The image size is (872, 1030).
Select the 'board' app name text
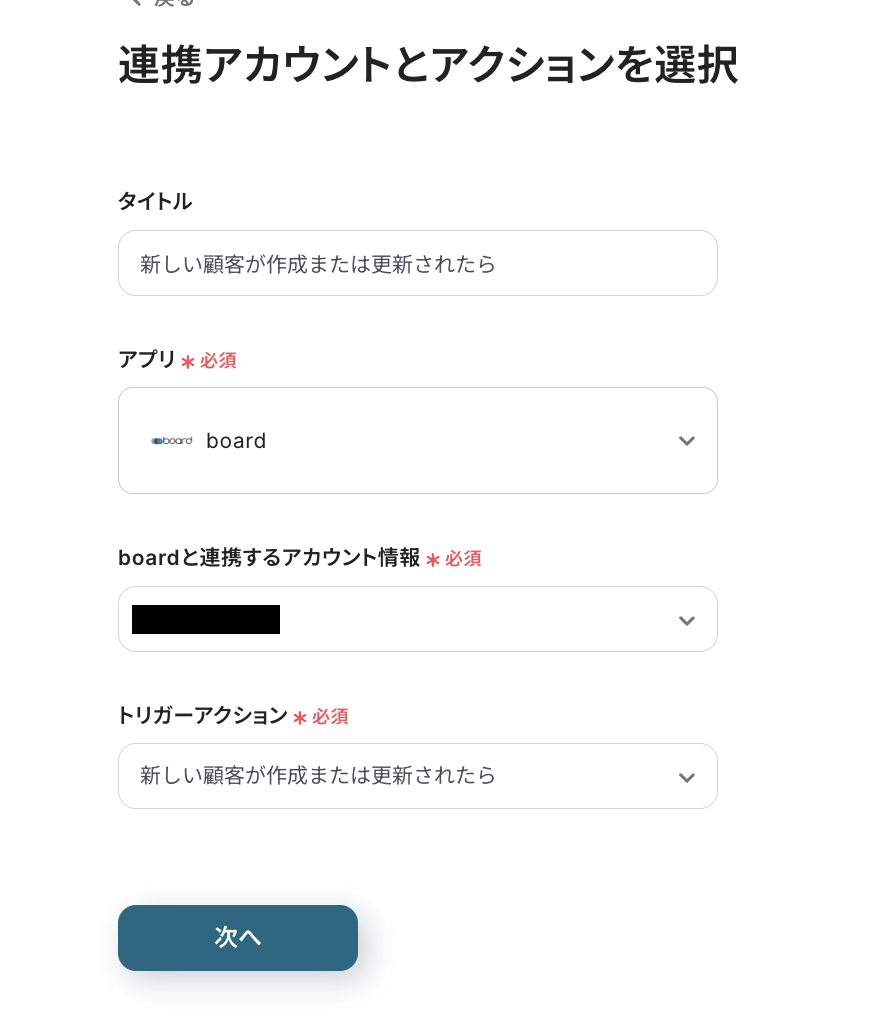tap(236, 441)
